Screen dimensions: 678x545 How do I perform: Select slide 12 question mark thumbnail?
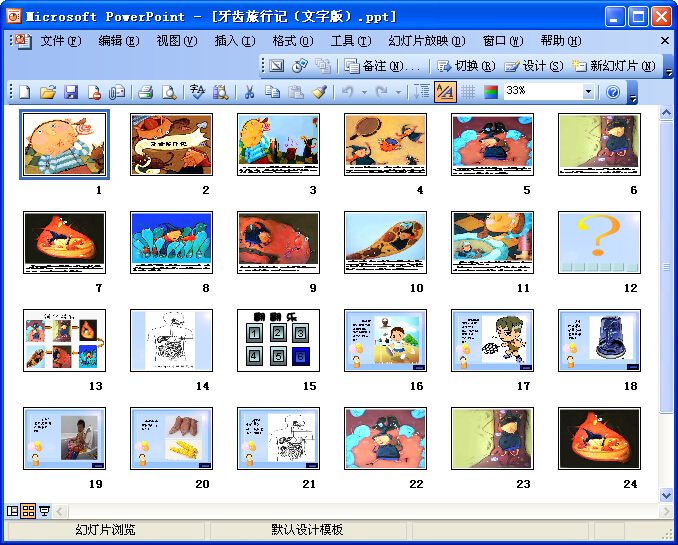coord(599,243)
